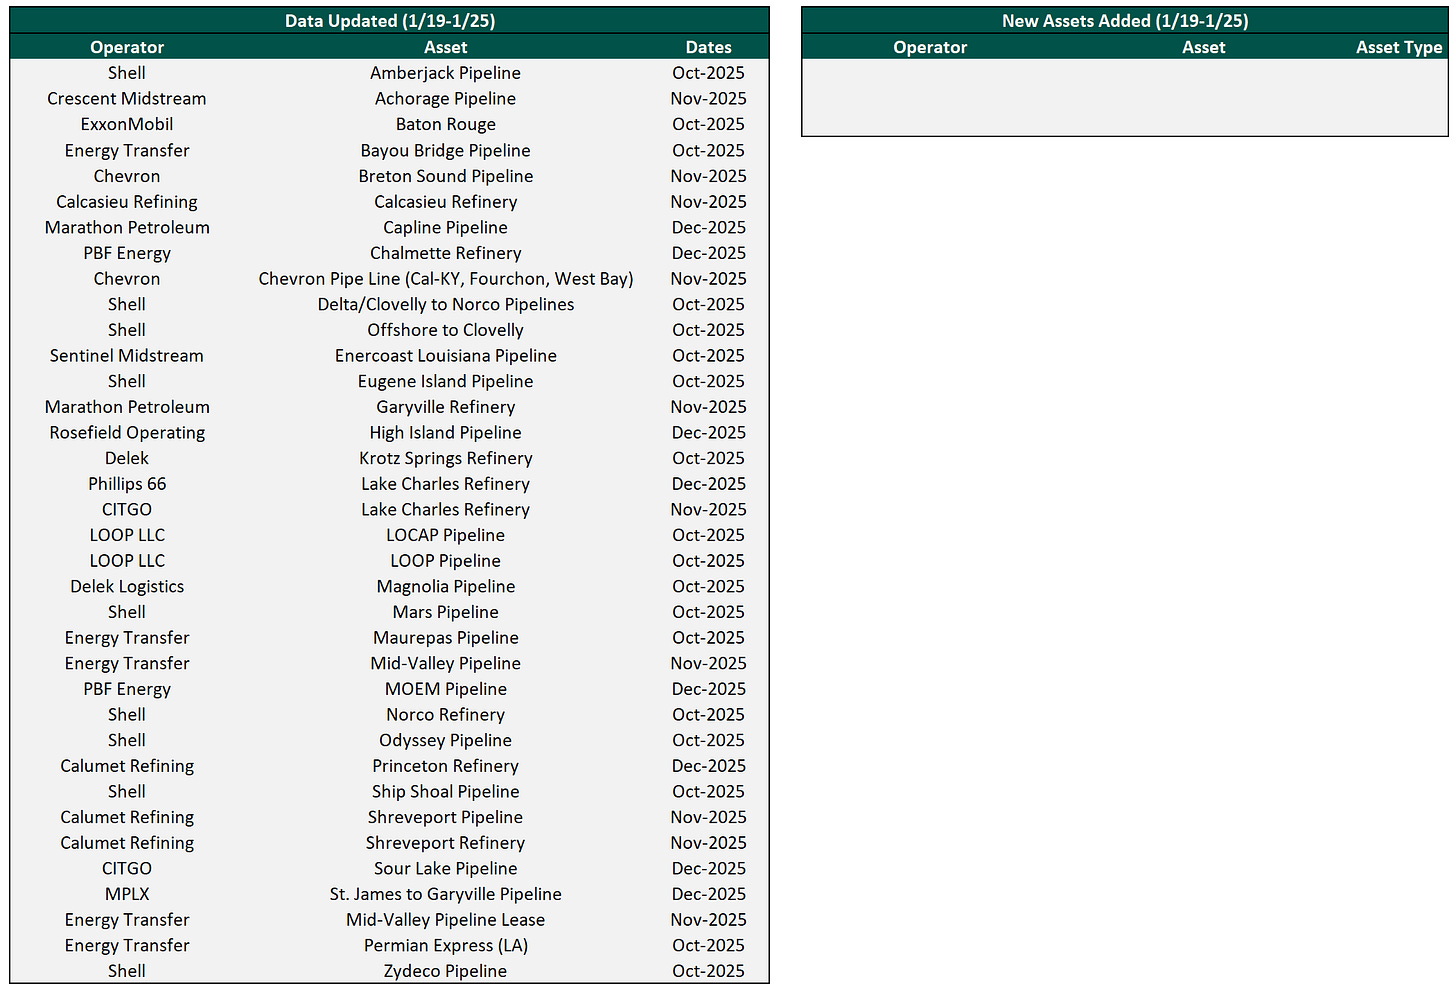This screenshot has height=990, width=1456.
Task: Click the 'Phillips 66' operator cell
Action: coord(127,484)
